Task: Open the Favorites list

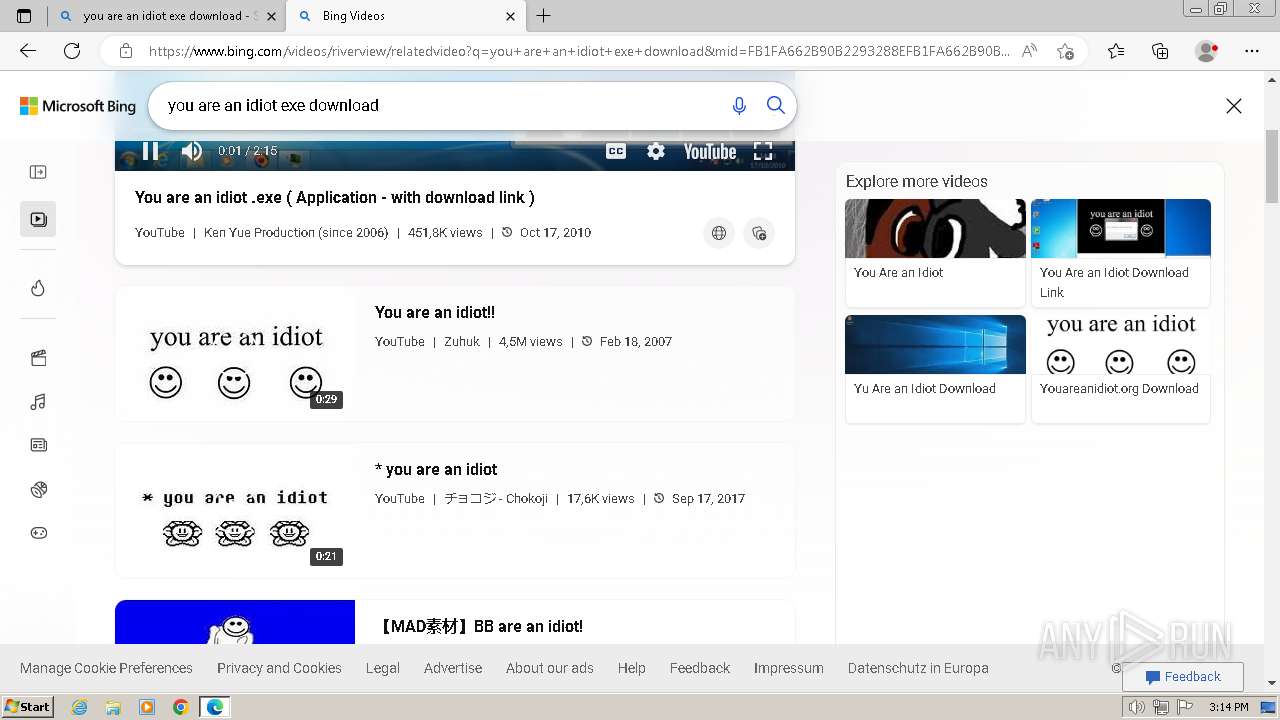Action: 1116,51
